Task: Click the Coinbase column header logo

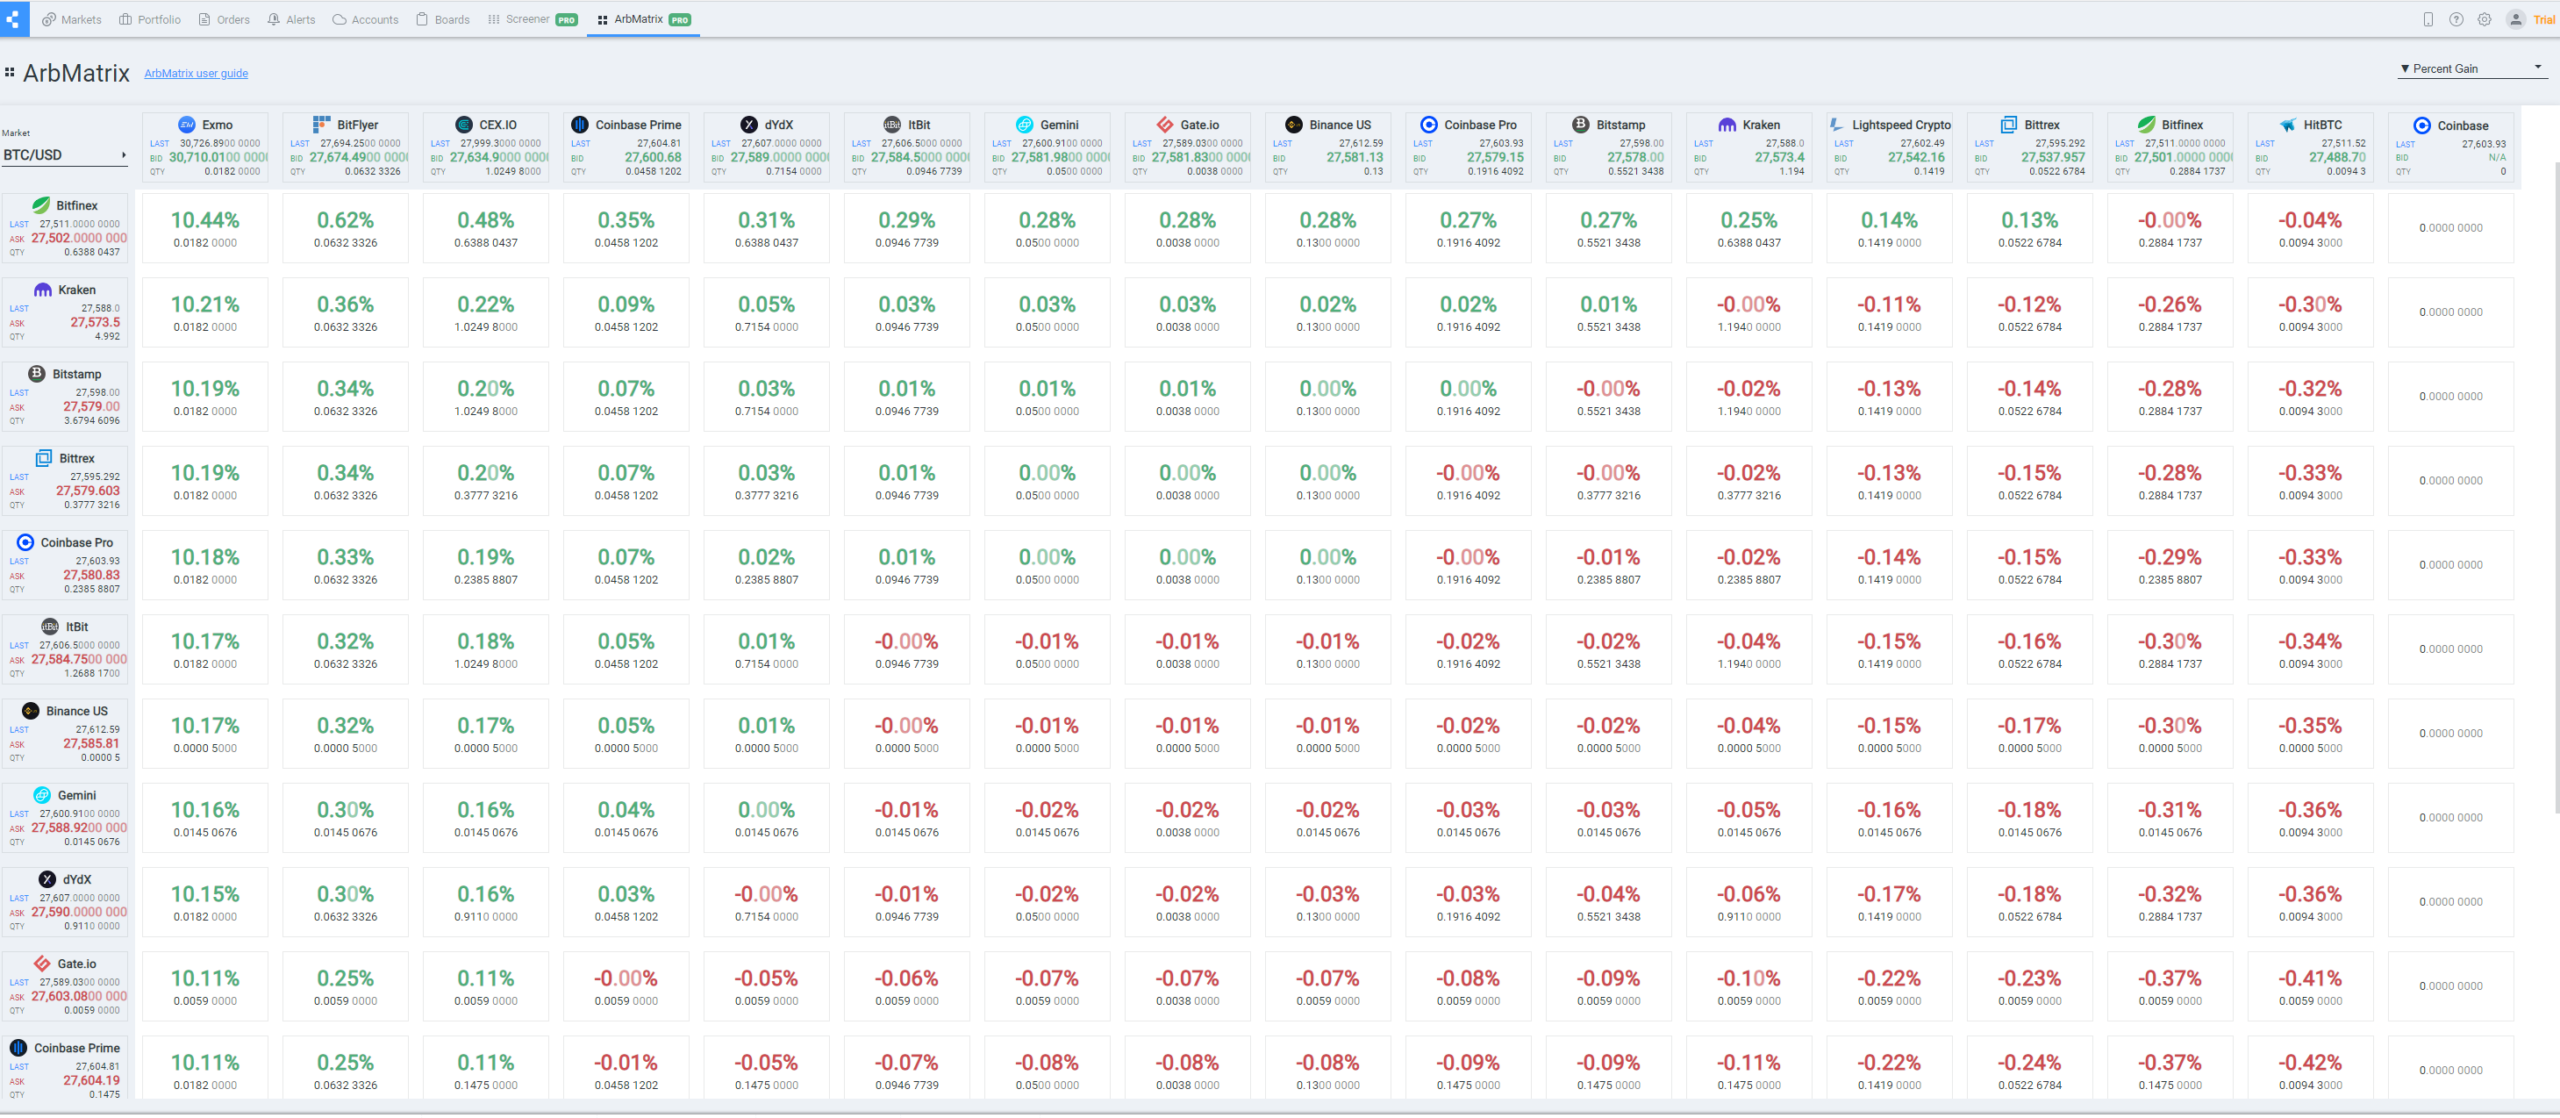Action: point(2422,125)
